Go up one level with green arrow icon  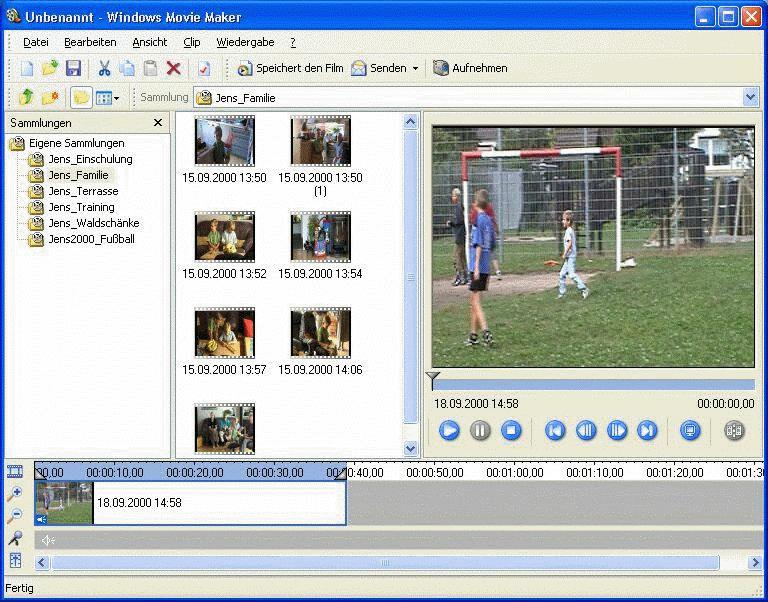click(26, 97)
